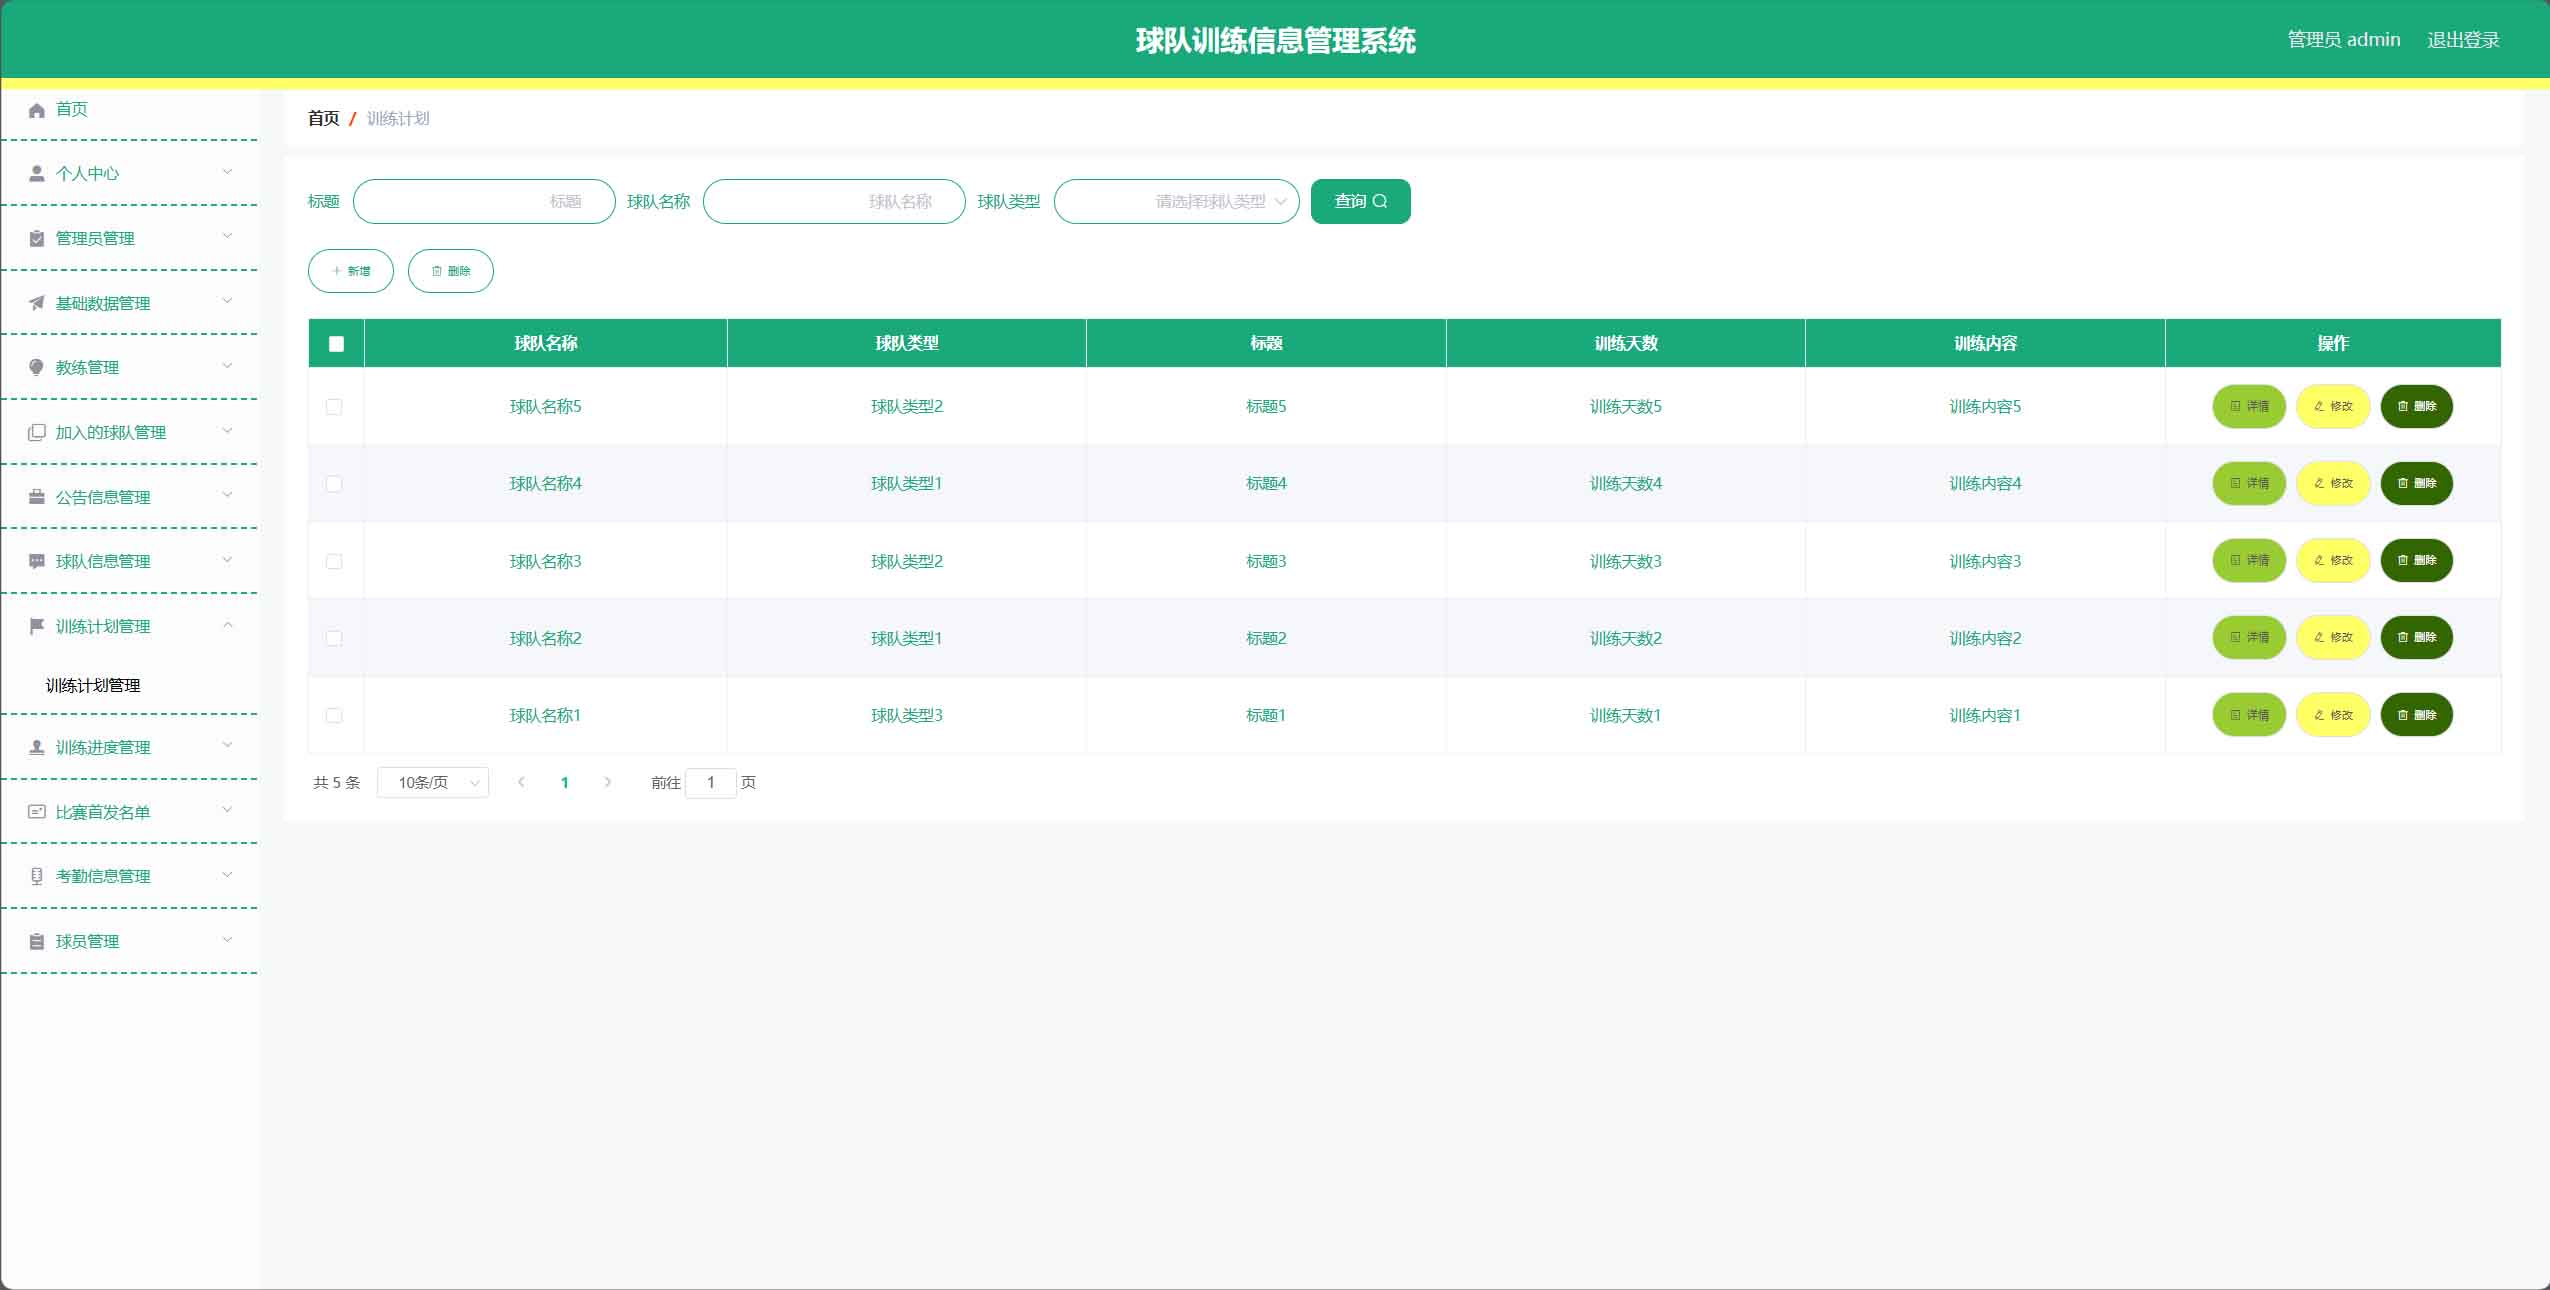Expand the 管理员管理 chevron

click(x=227, y=237)
